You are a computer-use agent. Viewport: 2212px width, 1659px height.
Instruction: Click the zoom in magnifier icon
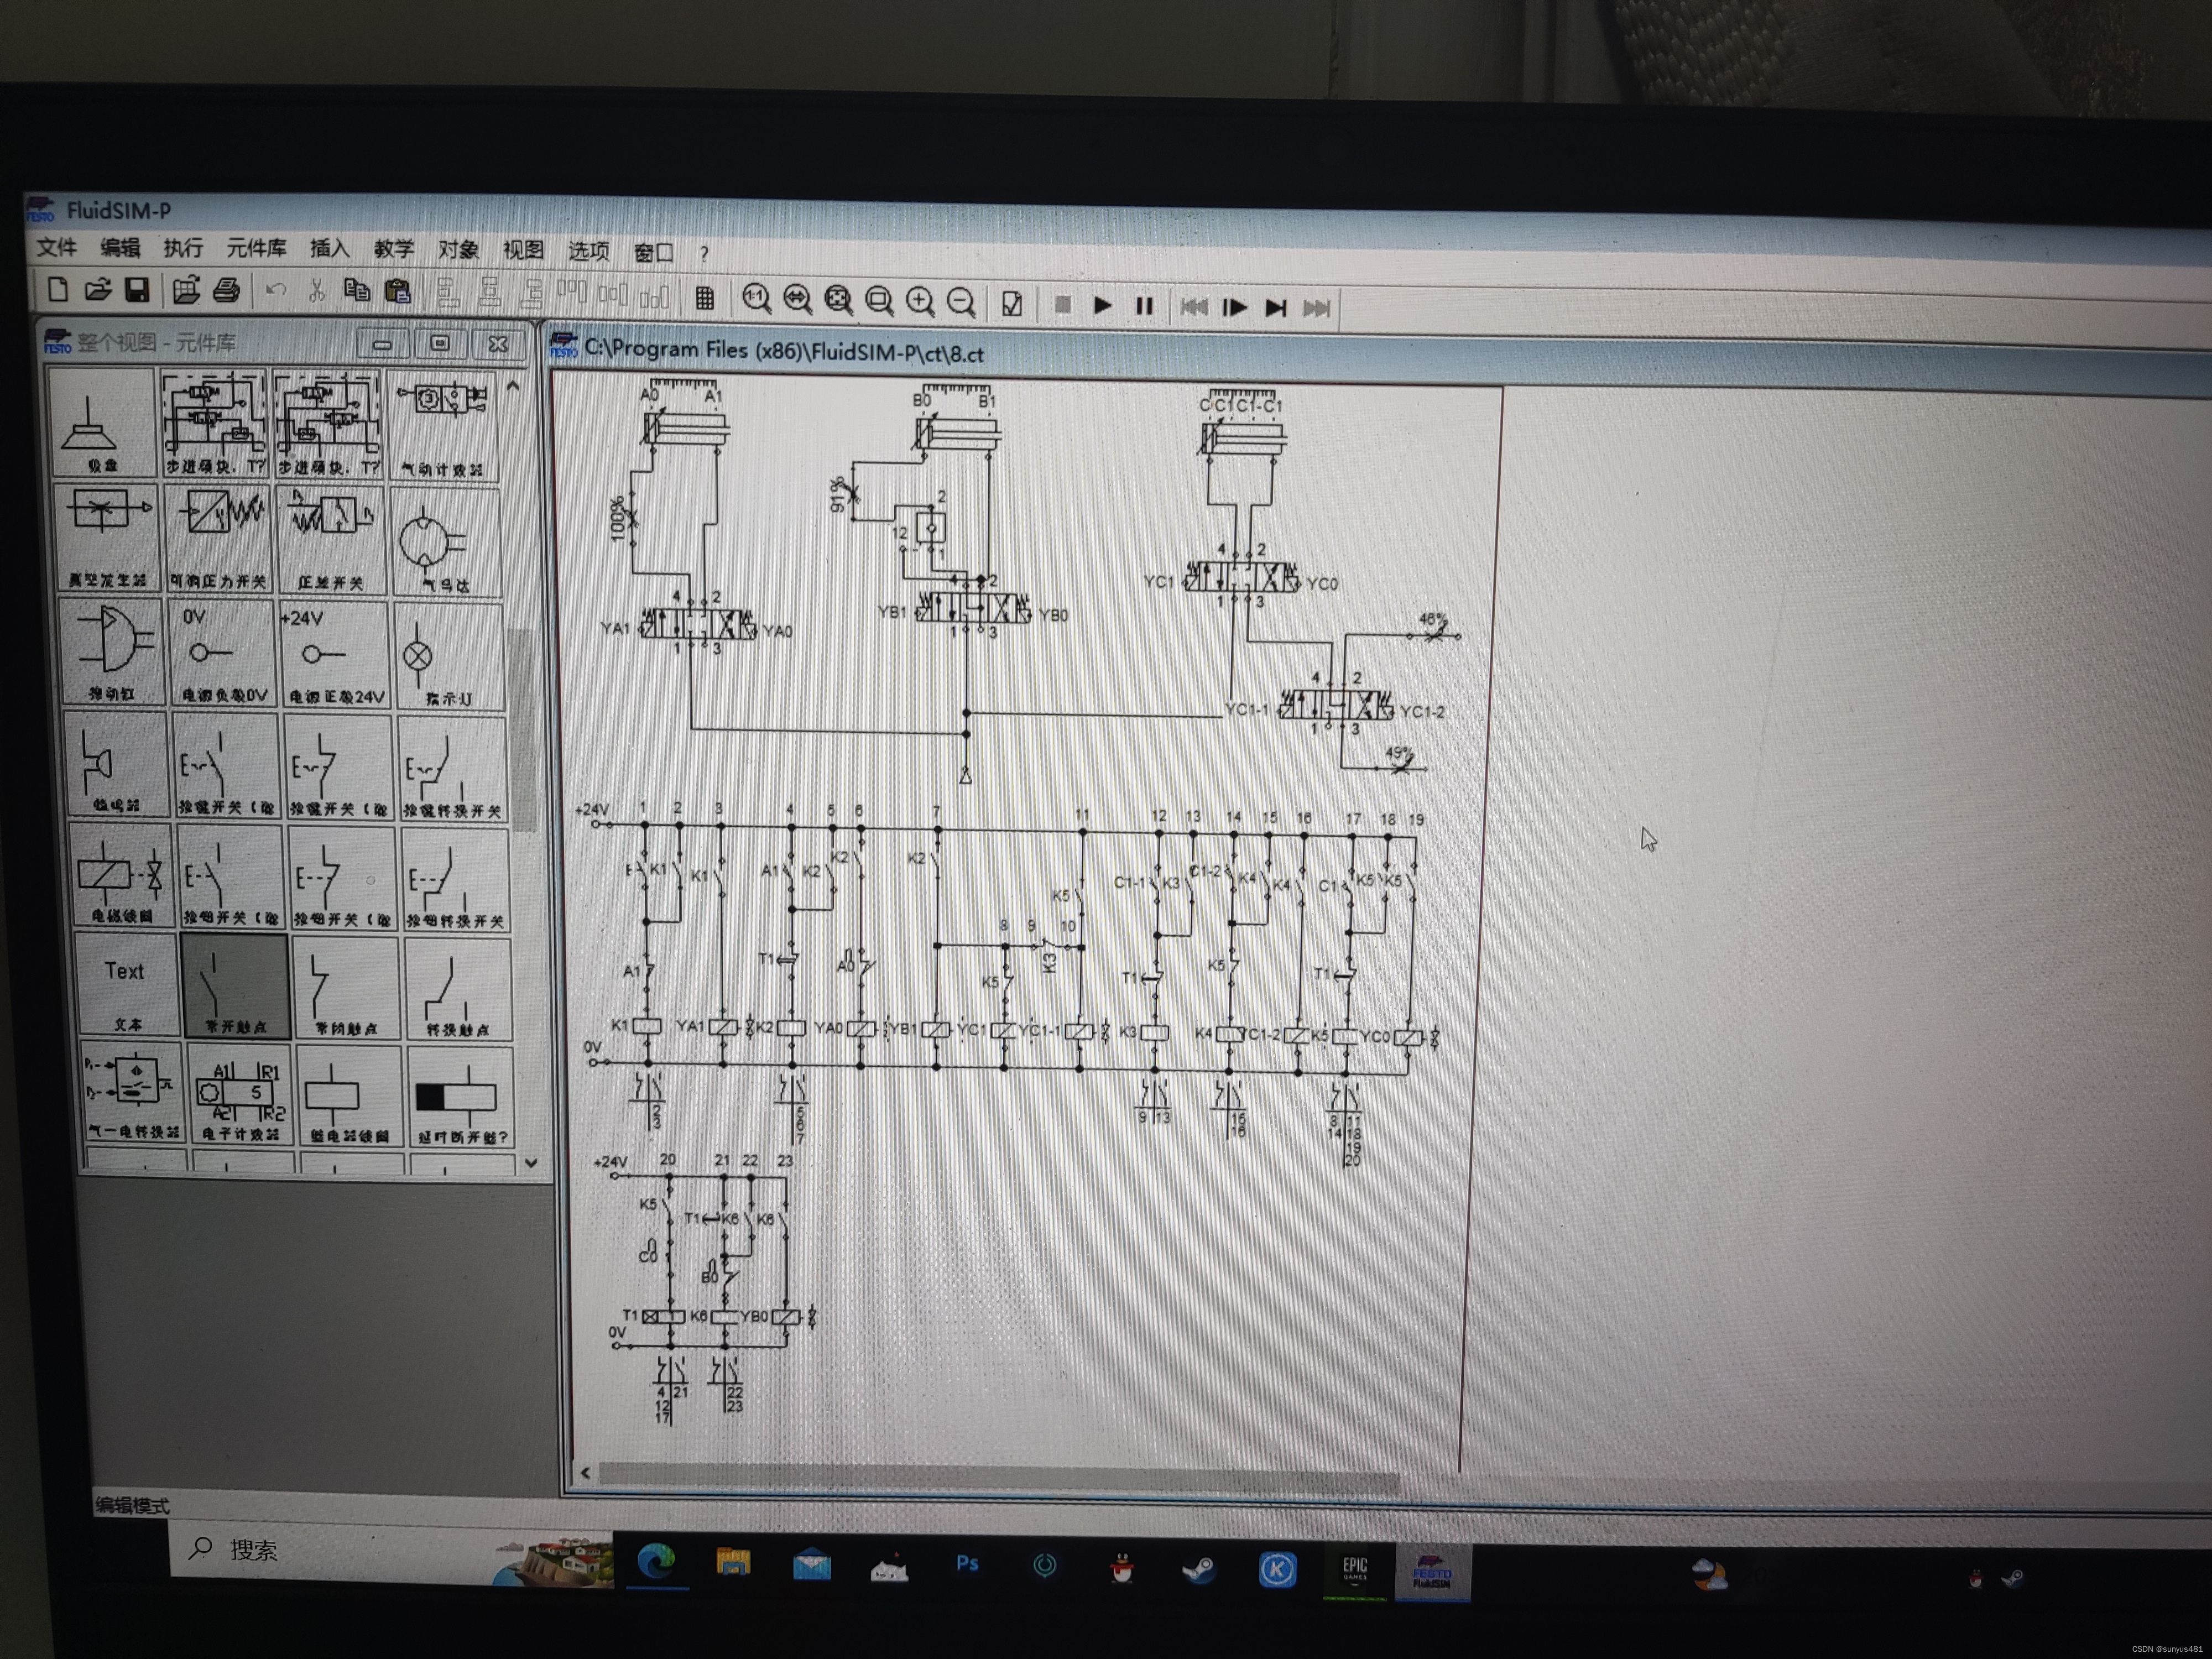pyautogui.click(x=920, y=301)
